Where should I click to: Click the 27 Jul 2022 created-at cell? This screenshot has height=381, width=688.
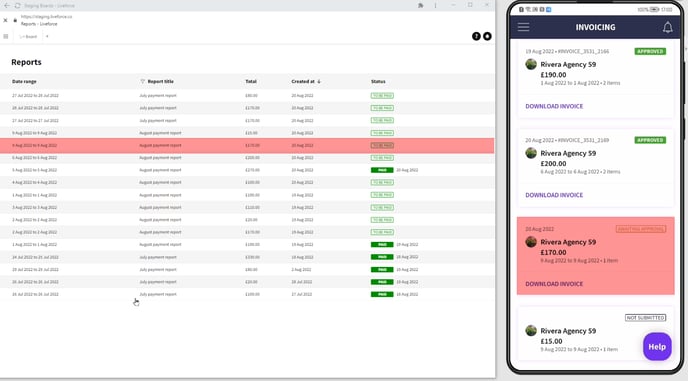301,294
